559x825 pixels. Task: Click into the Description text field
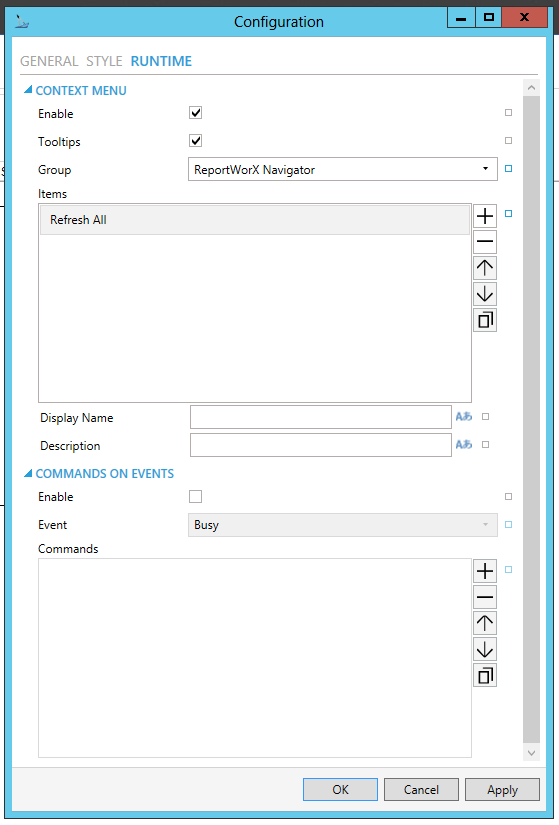pyautogui.click(x=321, y=445)
